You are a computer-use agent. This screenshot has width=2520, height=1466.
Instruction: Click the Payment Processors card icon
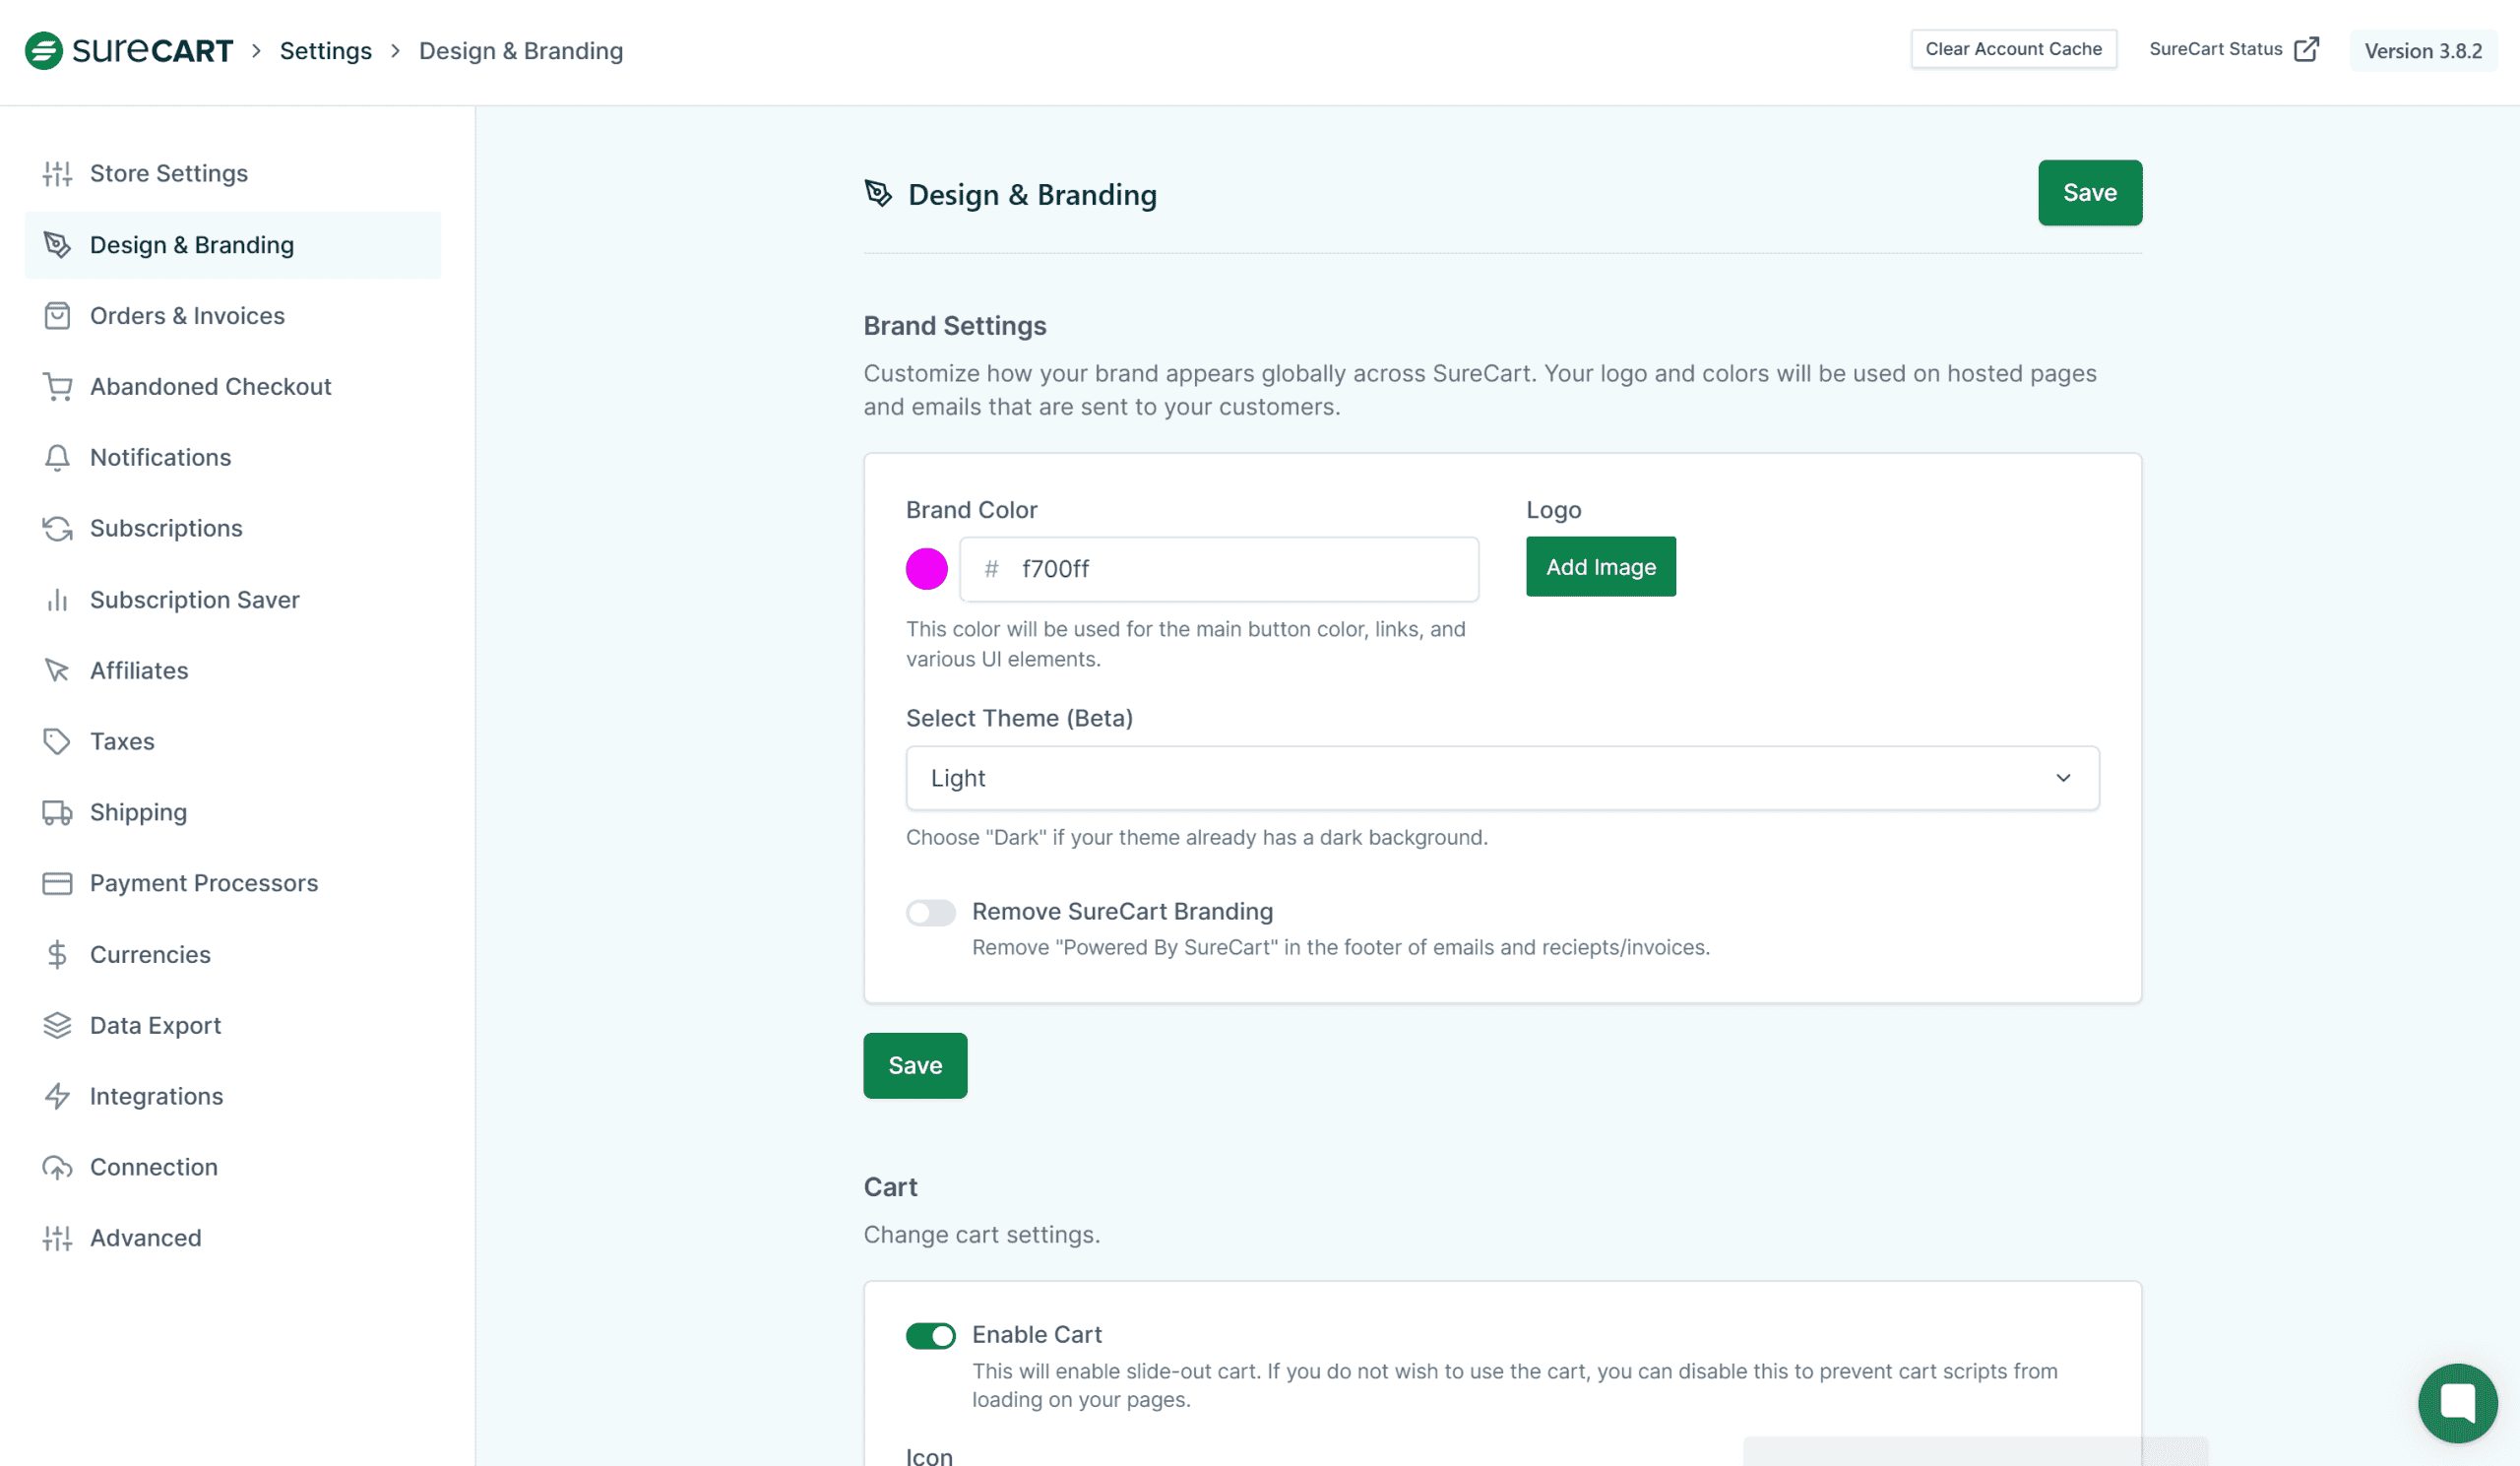pos(57,884)
